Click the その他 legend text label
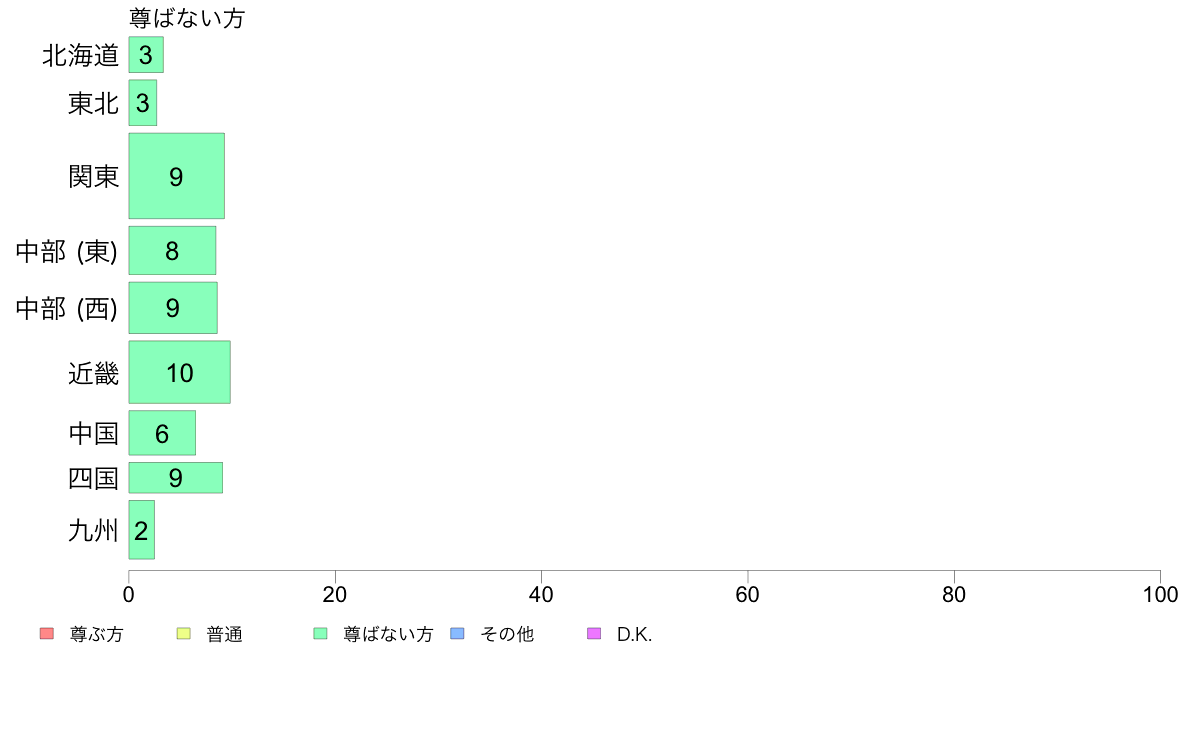 pyautogui.click(x=507, y=634)
